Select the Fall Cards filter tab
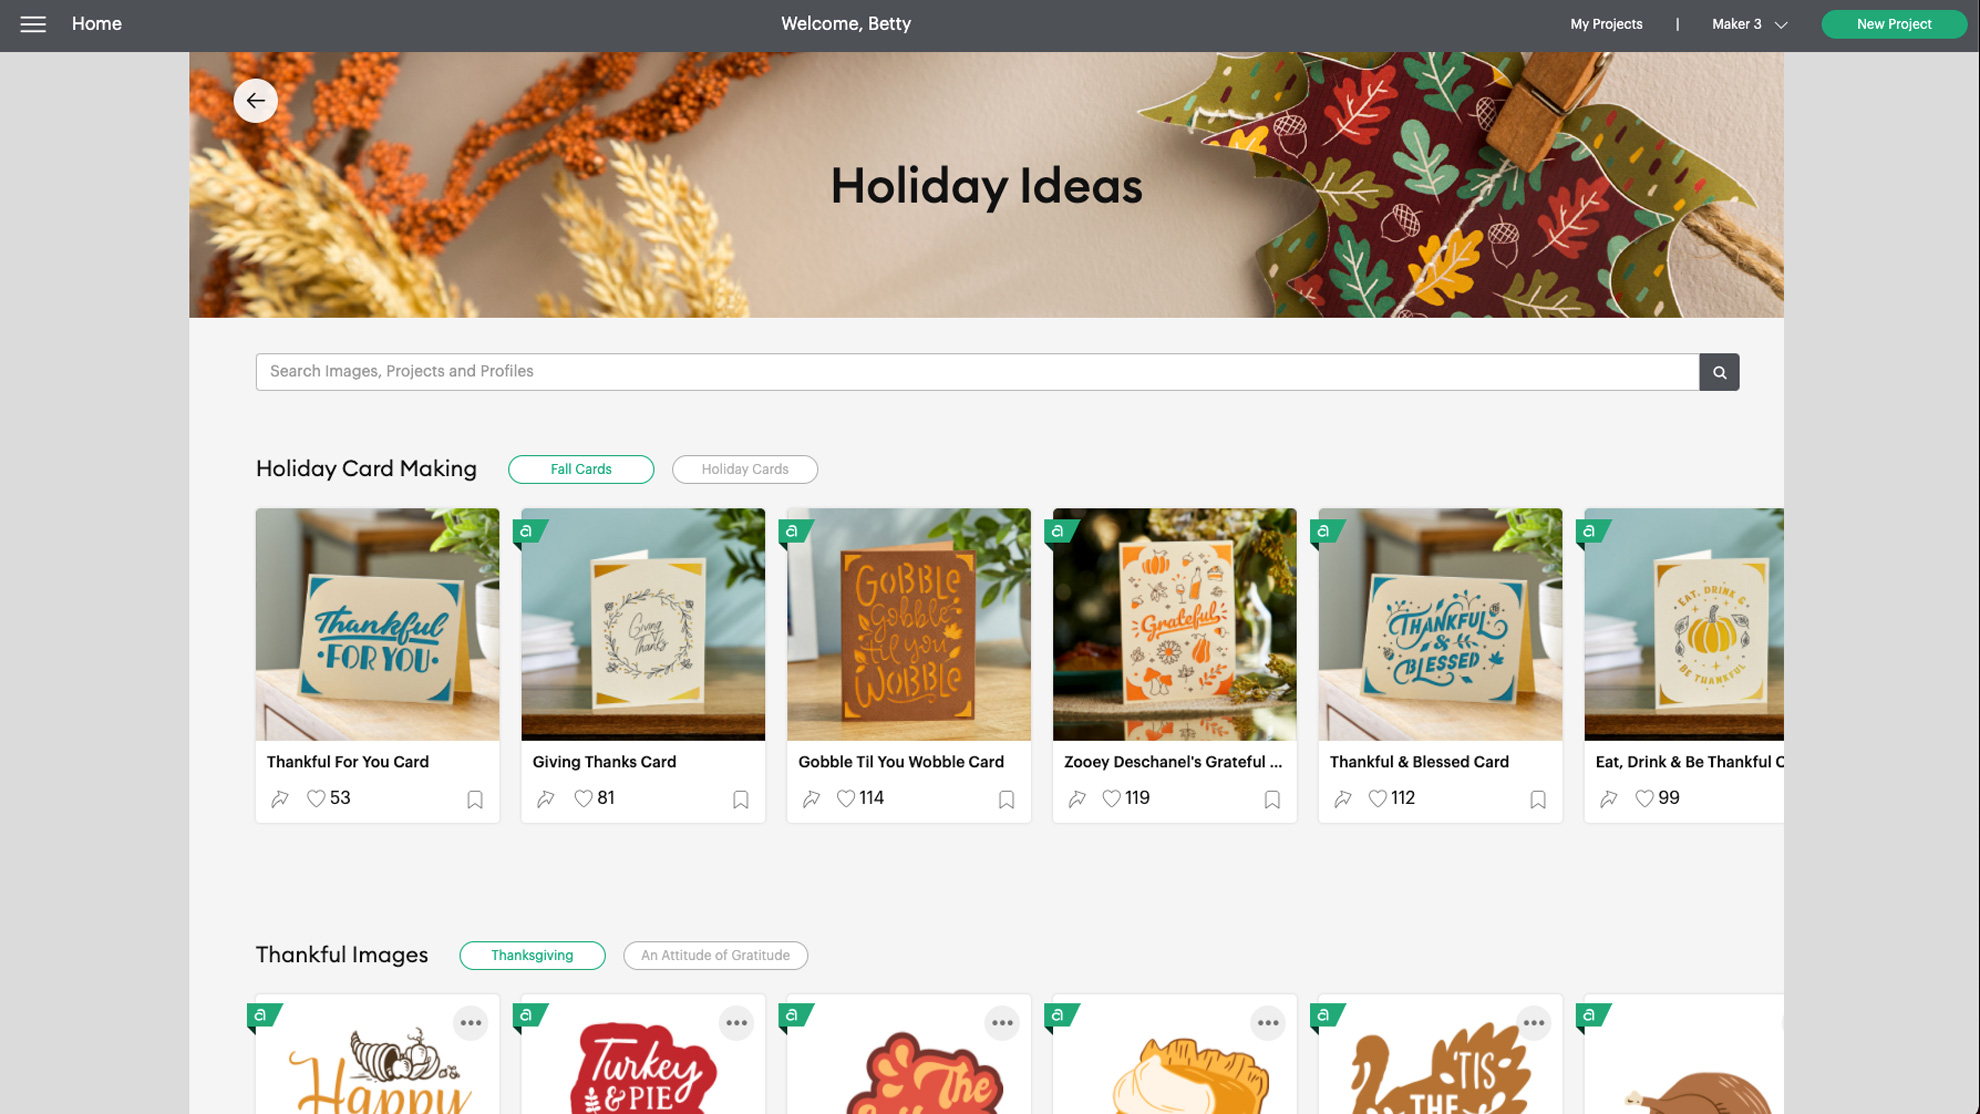The height and width of the screenshot is (1114, 1980). pyautogui.click(x=581, y=469)
